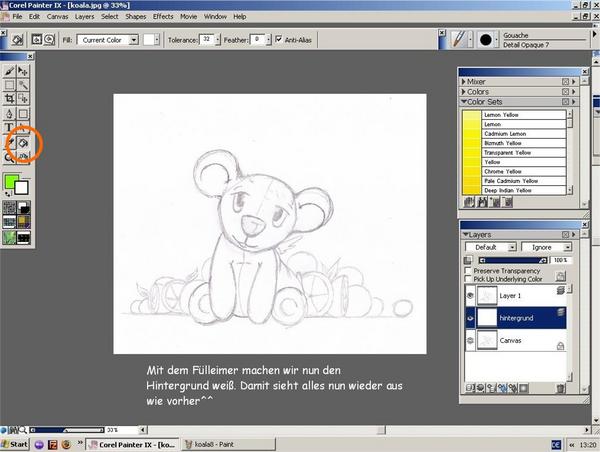Select the Canvas layer row

[x=515, y=340]
